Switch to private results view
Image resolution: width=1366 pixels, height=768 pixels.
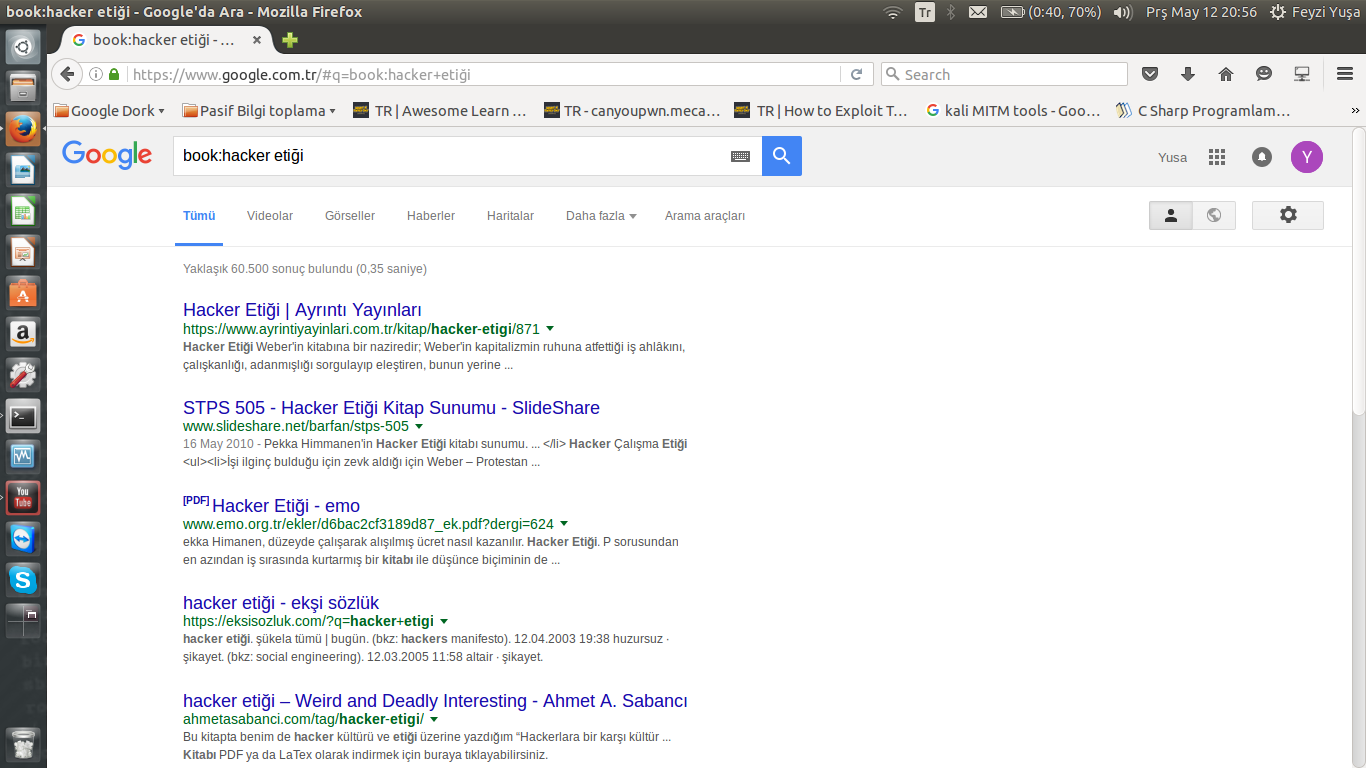[x=1171, y=215]
